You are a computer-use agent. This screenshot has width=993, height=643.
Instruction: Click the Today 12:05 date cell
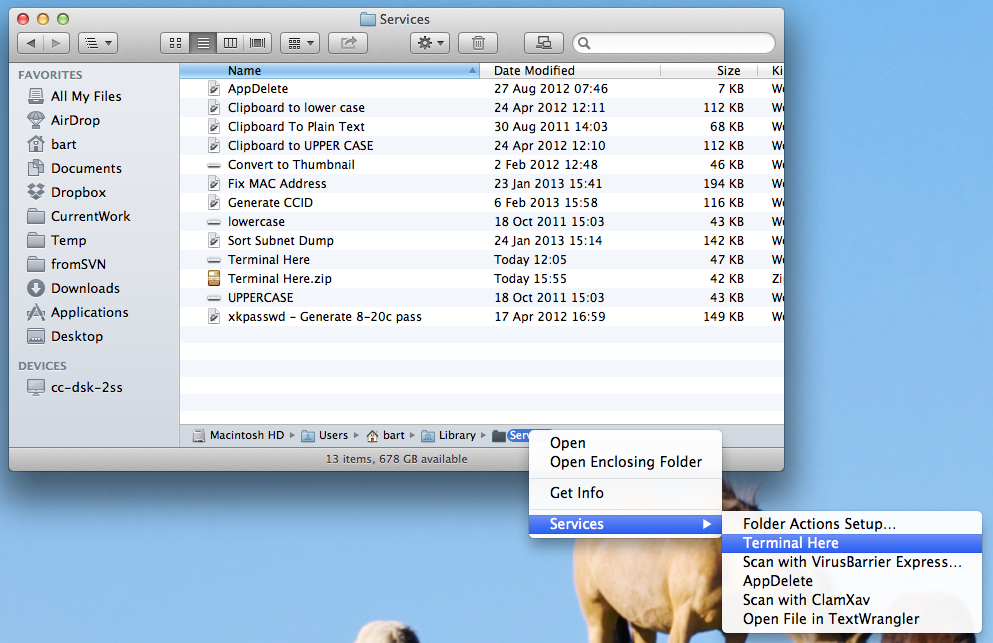[530, 260]
